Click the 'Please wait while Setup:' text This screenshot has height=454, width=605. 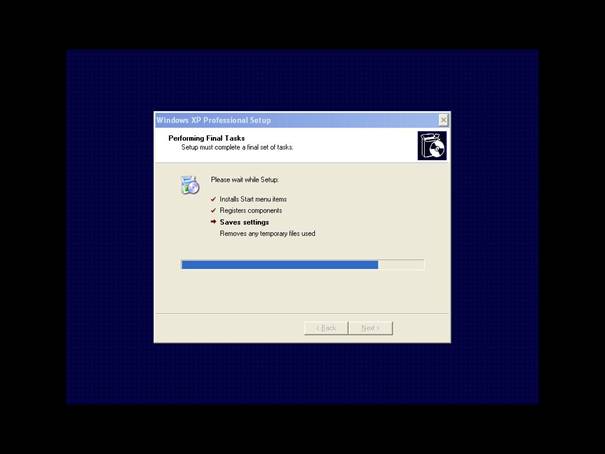[x=245, y=180]
